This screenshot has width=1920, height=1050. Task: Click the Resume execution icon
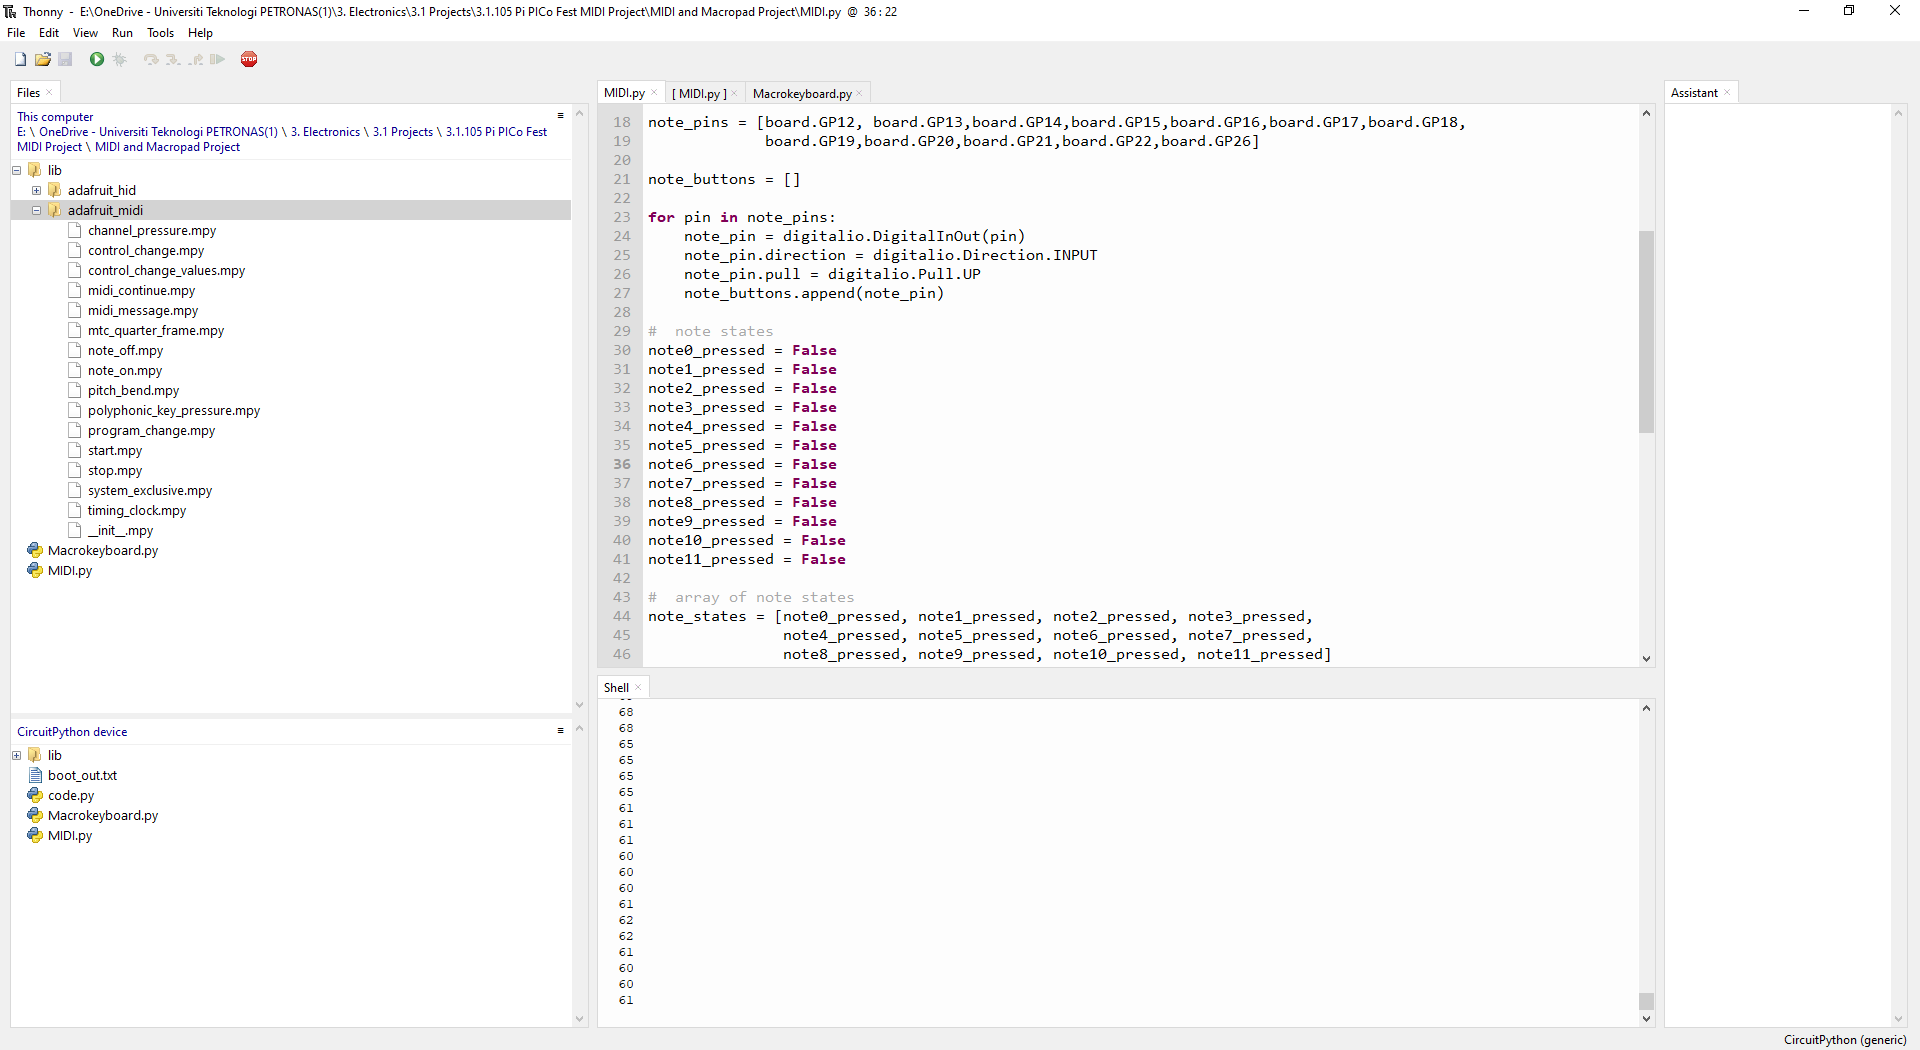point(218,59)
